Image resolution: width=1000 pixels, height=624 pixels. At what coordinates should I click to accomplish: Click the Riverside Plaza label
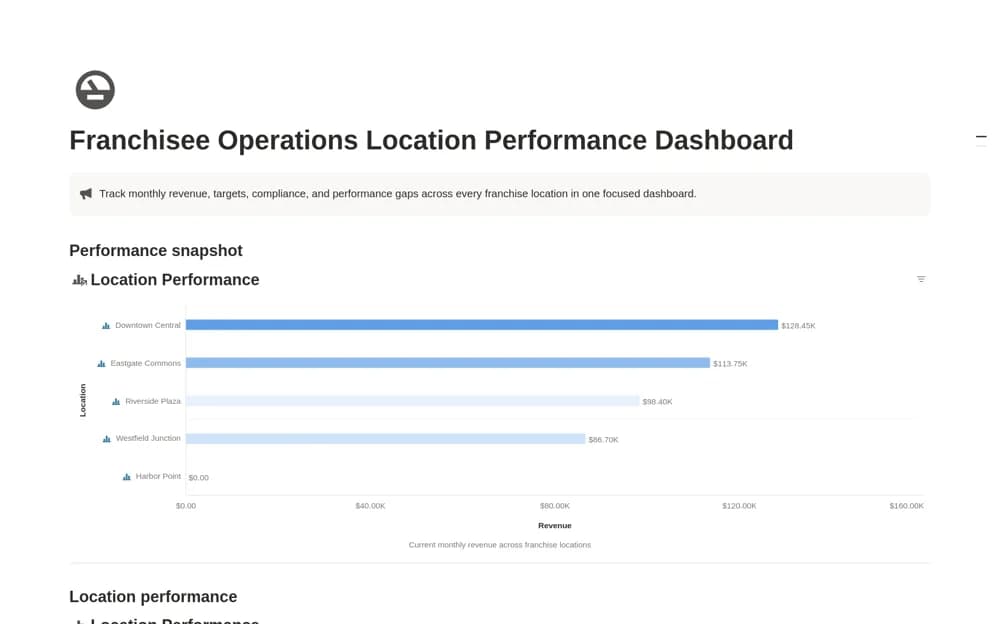[x=153, y=401]
